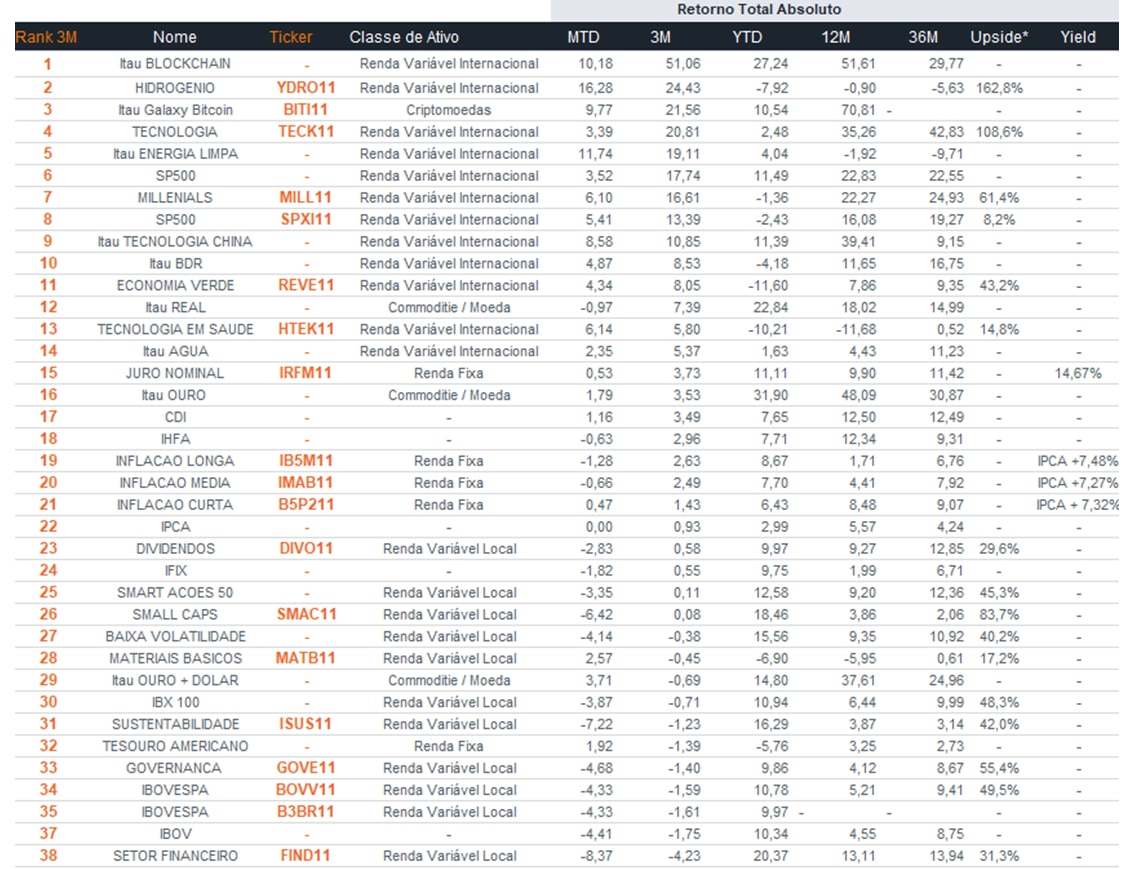This screenshot has width=1134, height=869.
Task: Click the 14,67% yield value
Action: click(x=1078, y=373)
